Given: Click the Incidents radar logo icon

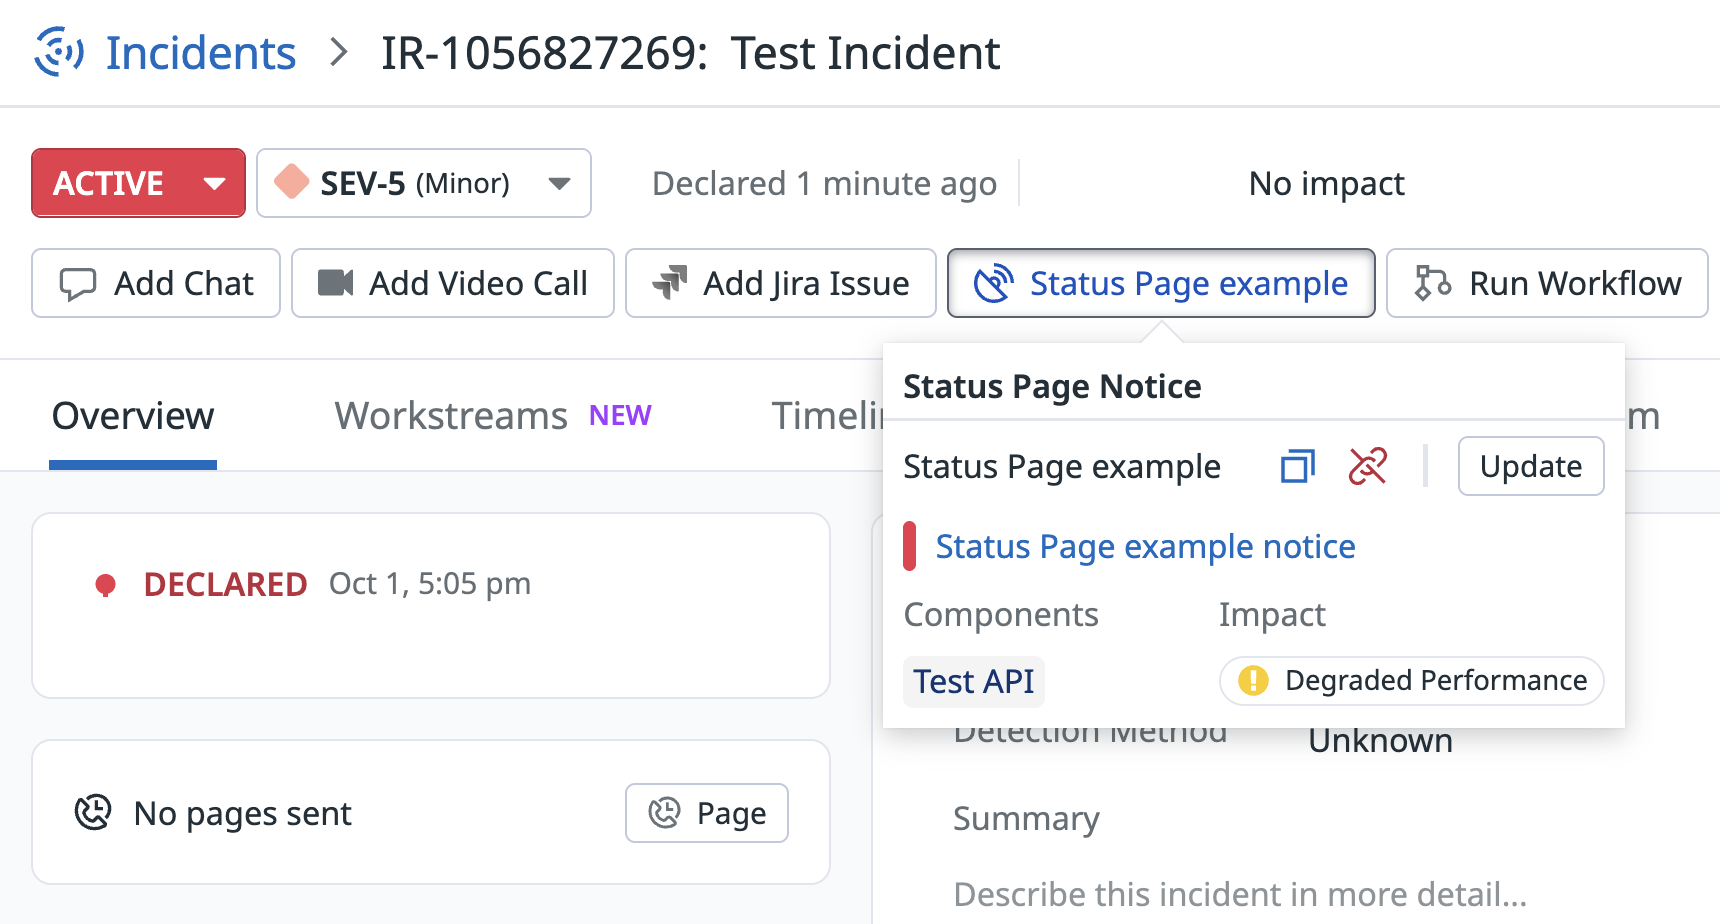Looking at the screenshot, I should click(x=59, y=52).
